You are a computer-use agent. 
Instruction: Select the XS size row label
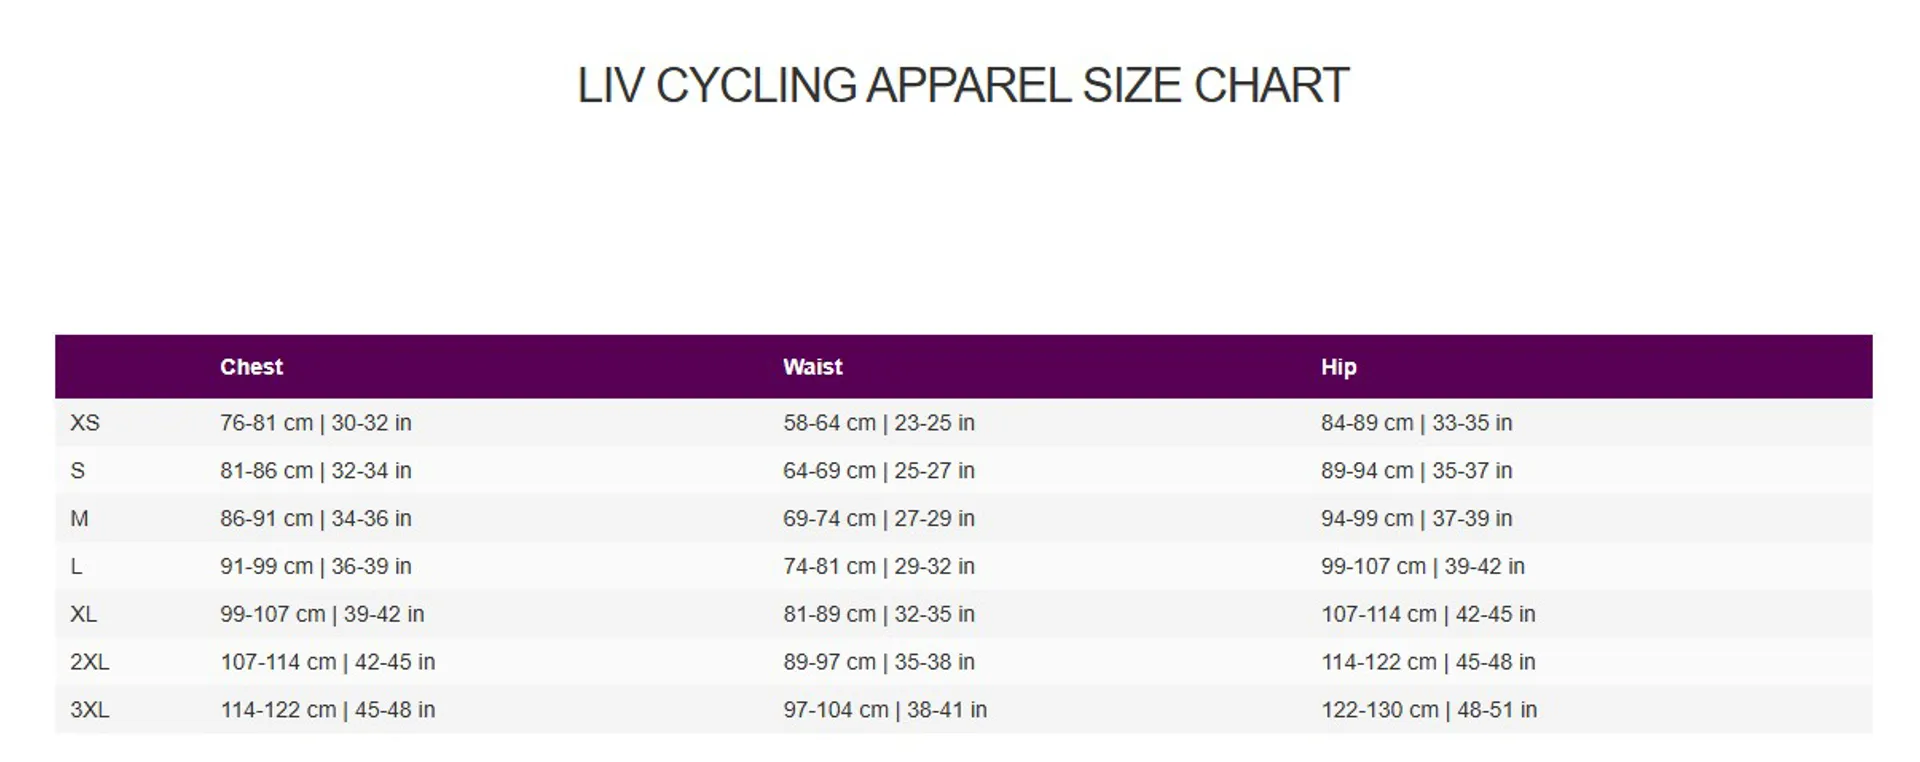[x=85, y=423]
